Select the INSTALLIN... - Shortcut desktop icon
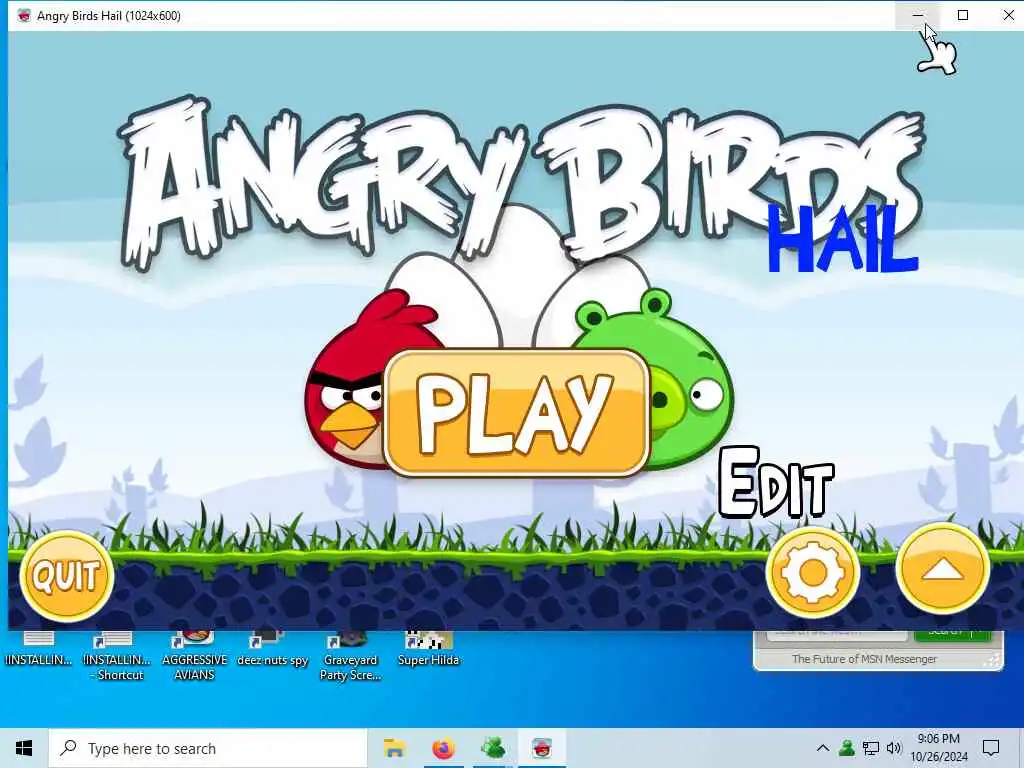Viewport: 1024px width, 768px height. [118, 658]
